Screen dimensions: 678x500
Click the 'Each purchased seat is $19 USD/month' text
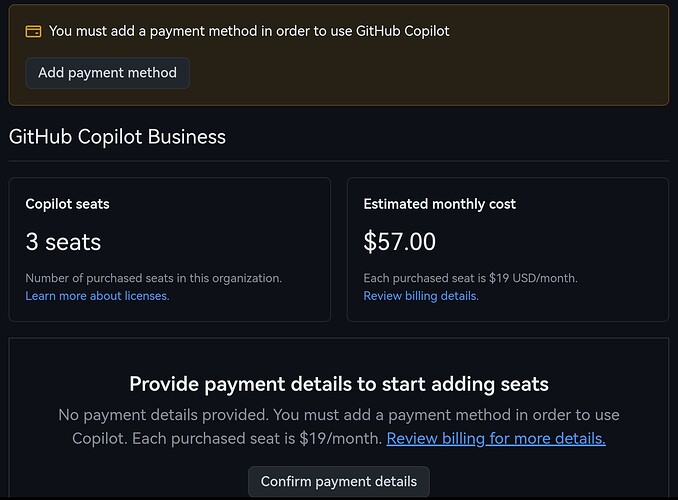pos(470,278)
